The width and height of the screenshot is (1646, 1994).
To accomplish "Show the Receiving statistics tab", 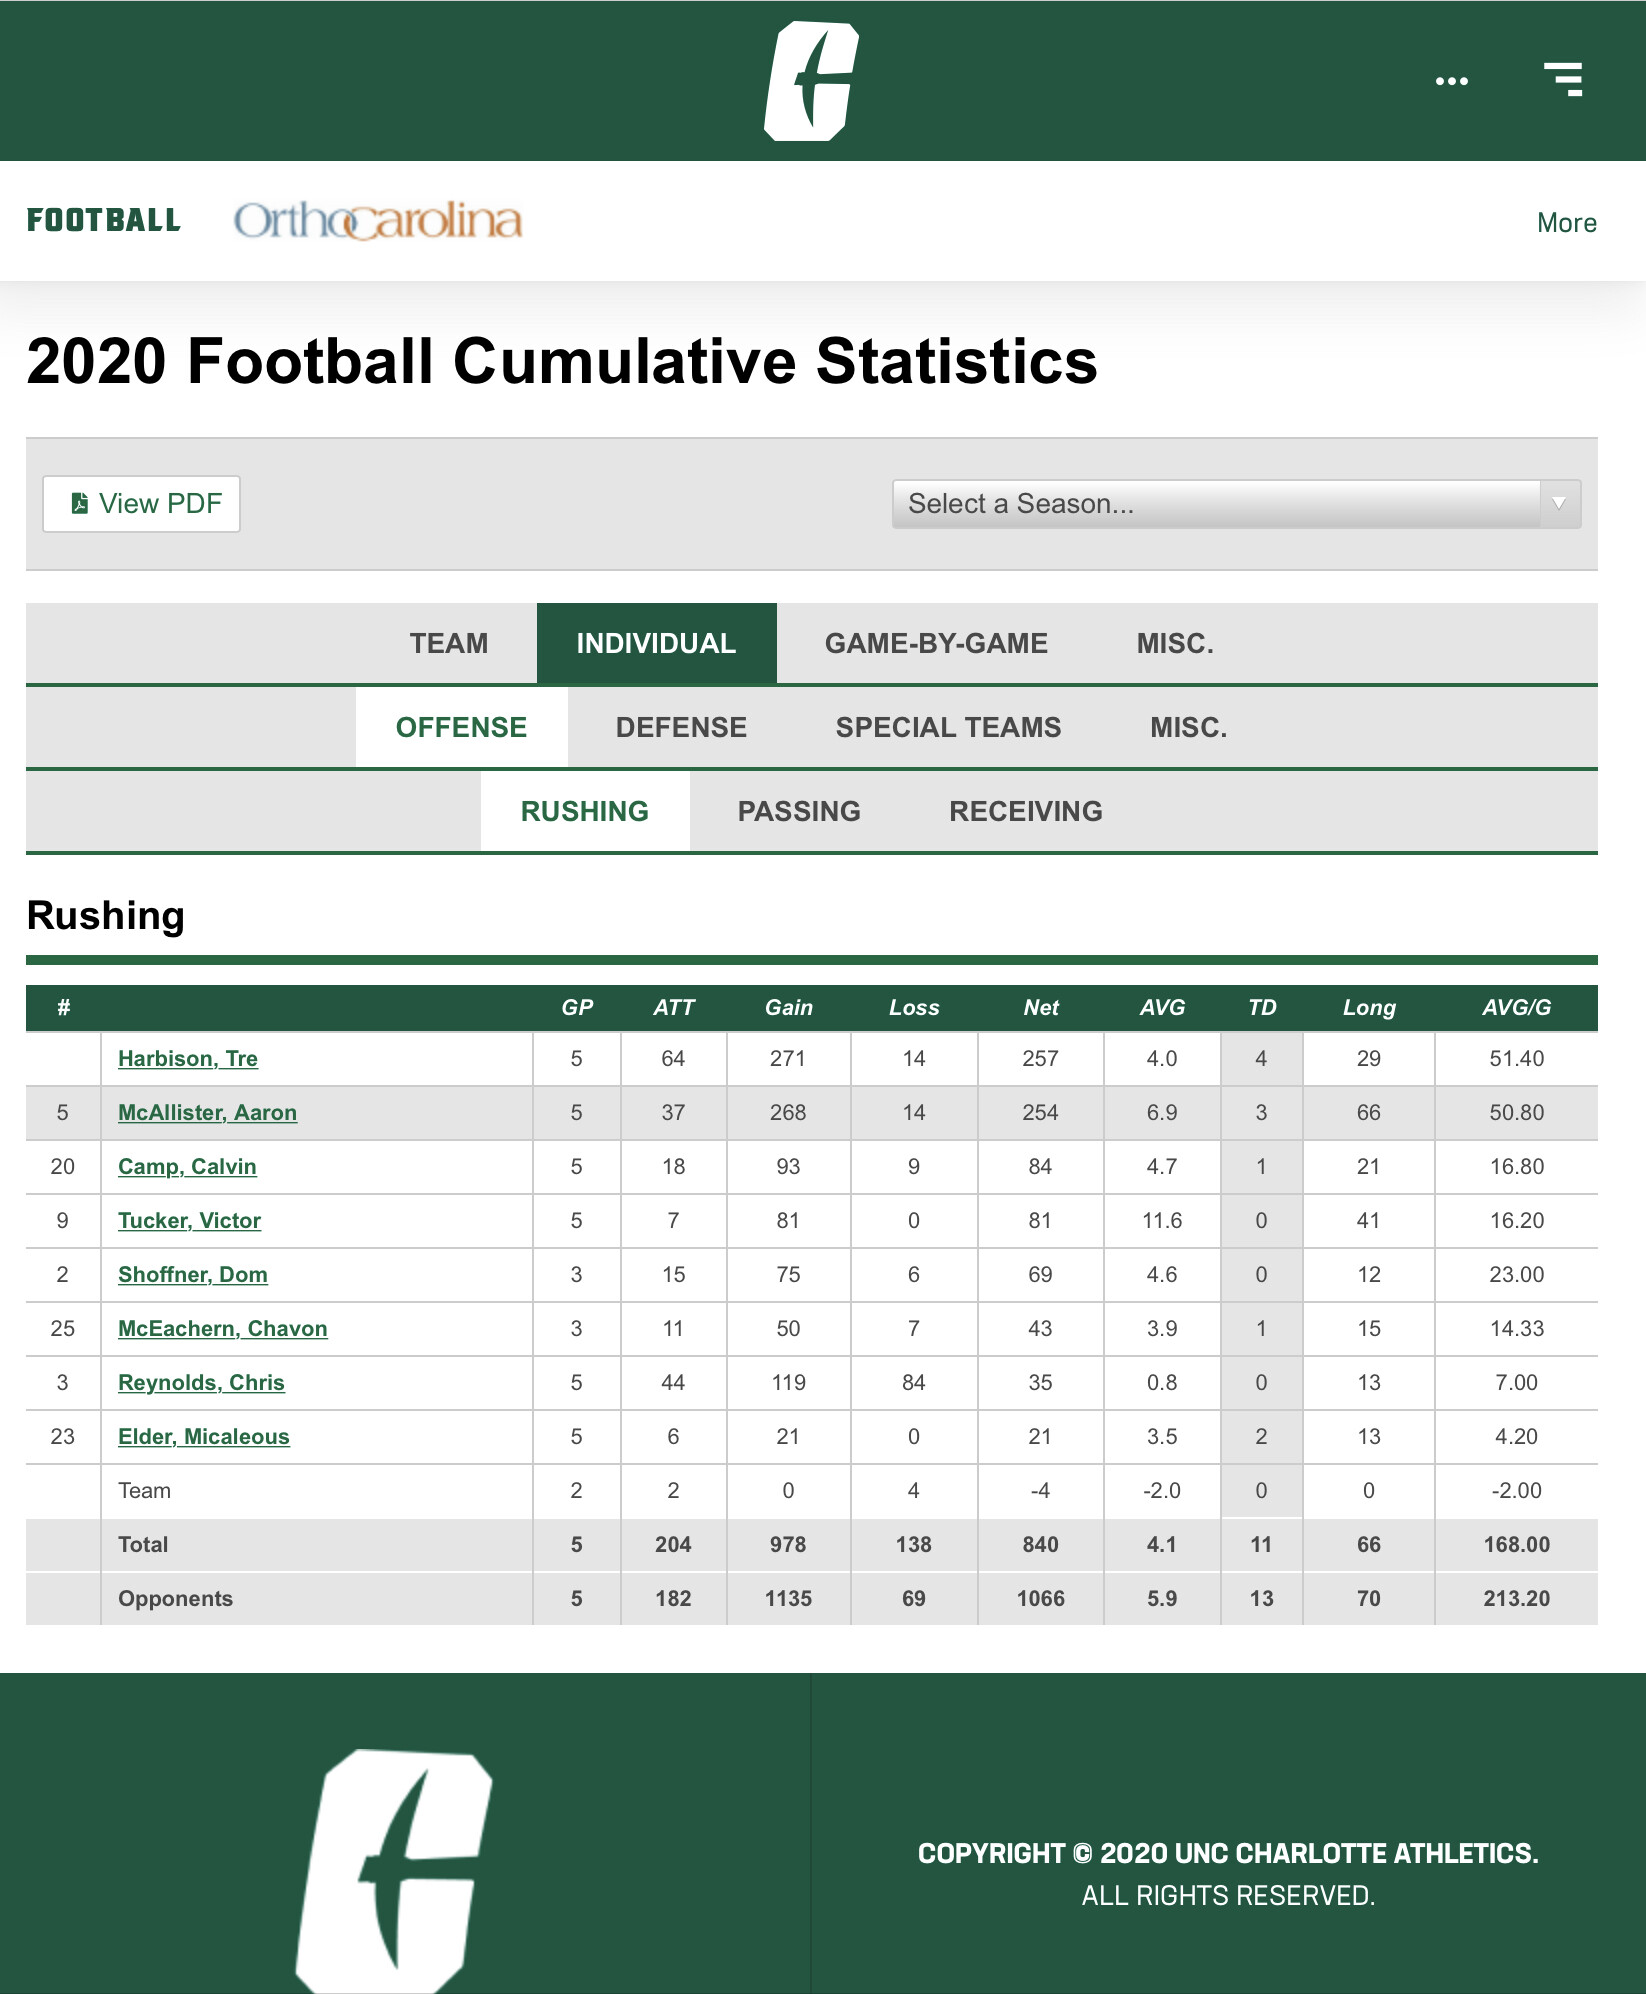I will 1025,812.
